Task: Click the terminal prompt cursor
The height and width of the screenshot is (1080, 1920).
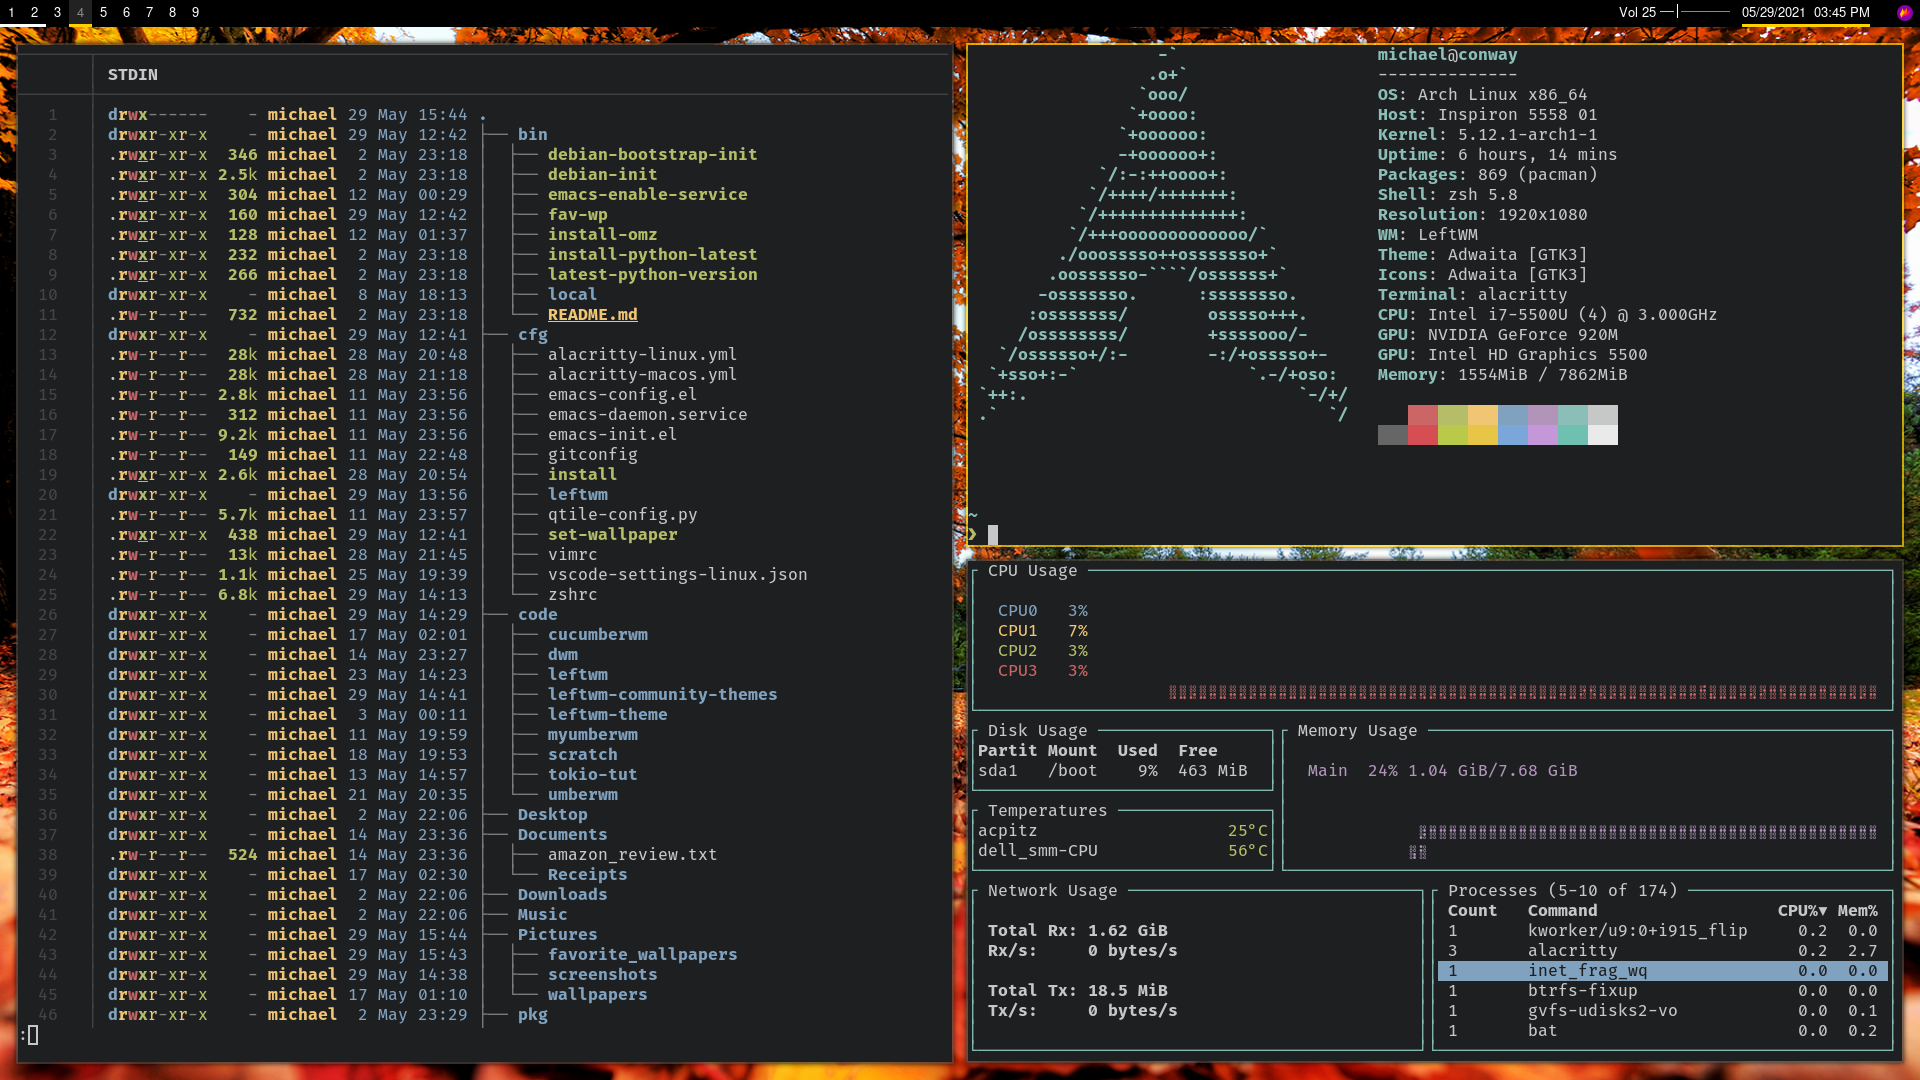Action: pos(992,534)
